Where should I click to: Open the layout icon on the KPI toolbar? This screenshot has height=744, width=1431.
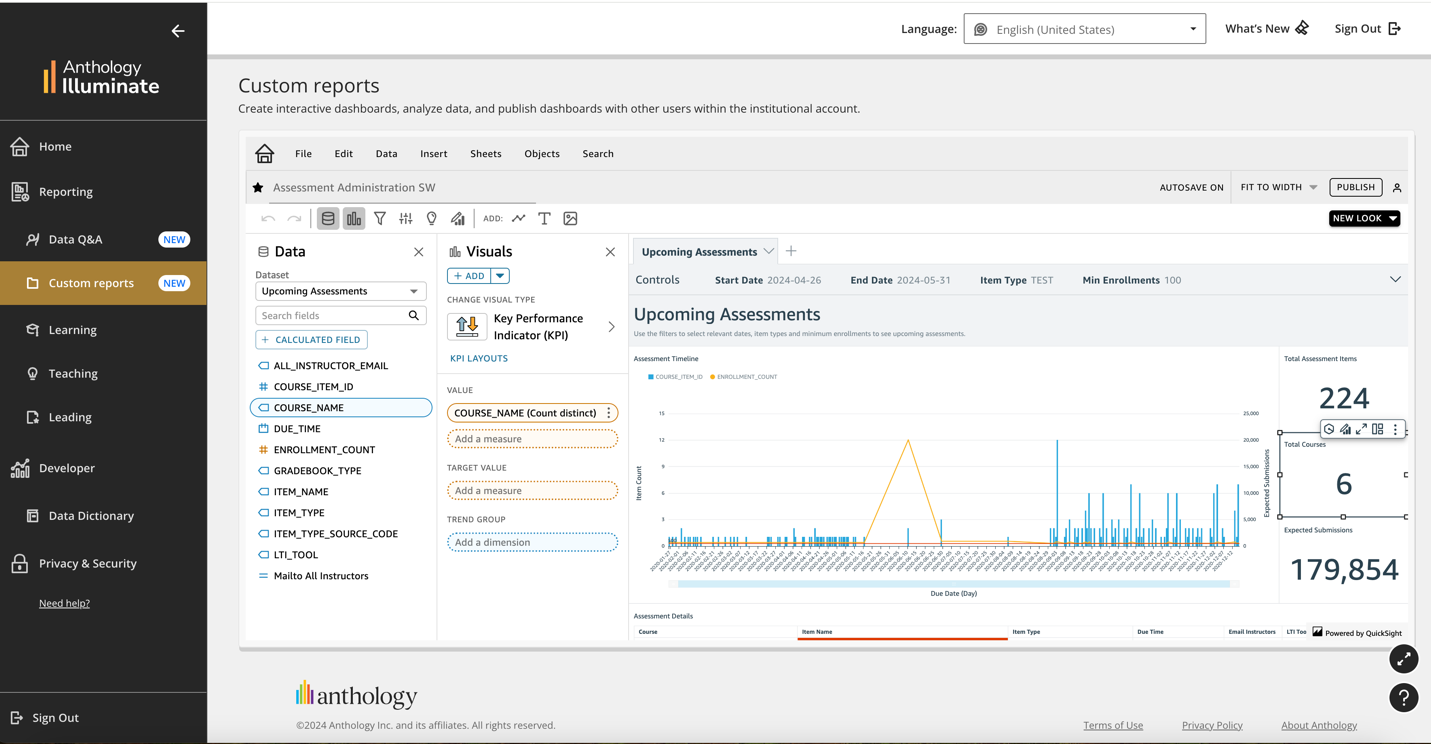coord(1378,429)
